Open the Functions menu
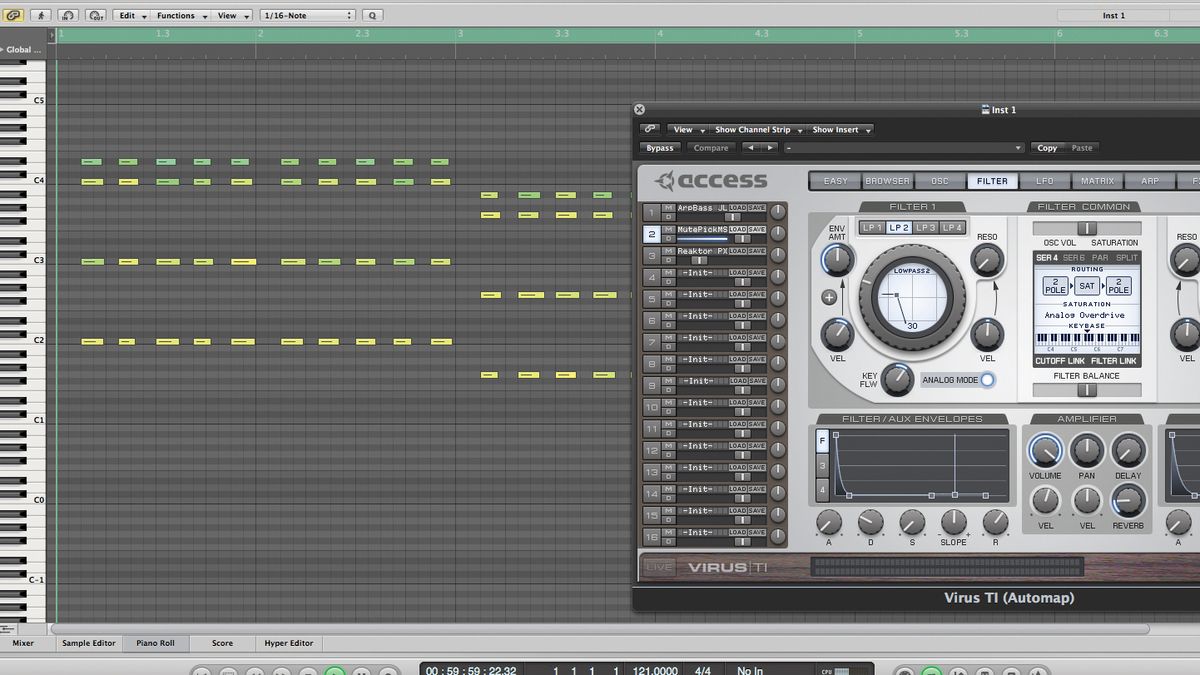This screenshot has height=675, width=1200. (179, 15)
